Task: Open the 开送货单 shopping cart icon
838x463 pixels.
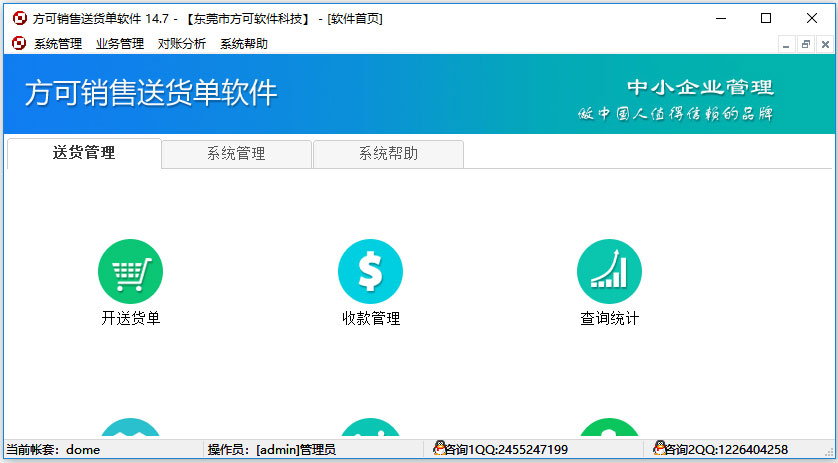Action: point(130,272)
